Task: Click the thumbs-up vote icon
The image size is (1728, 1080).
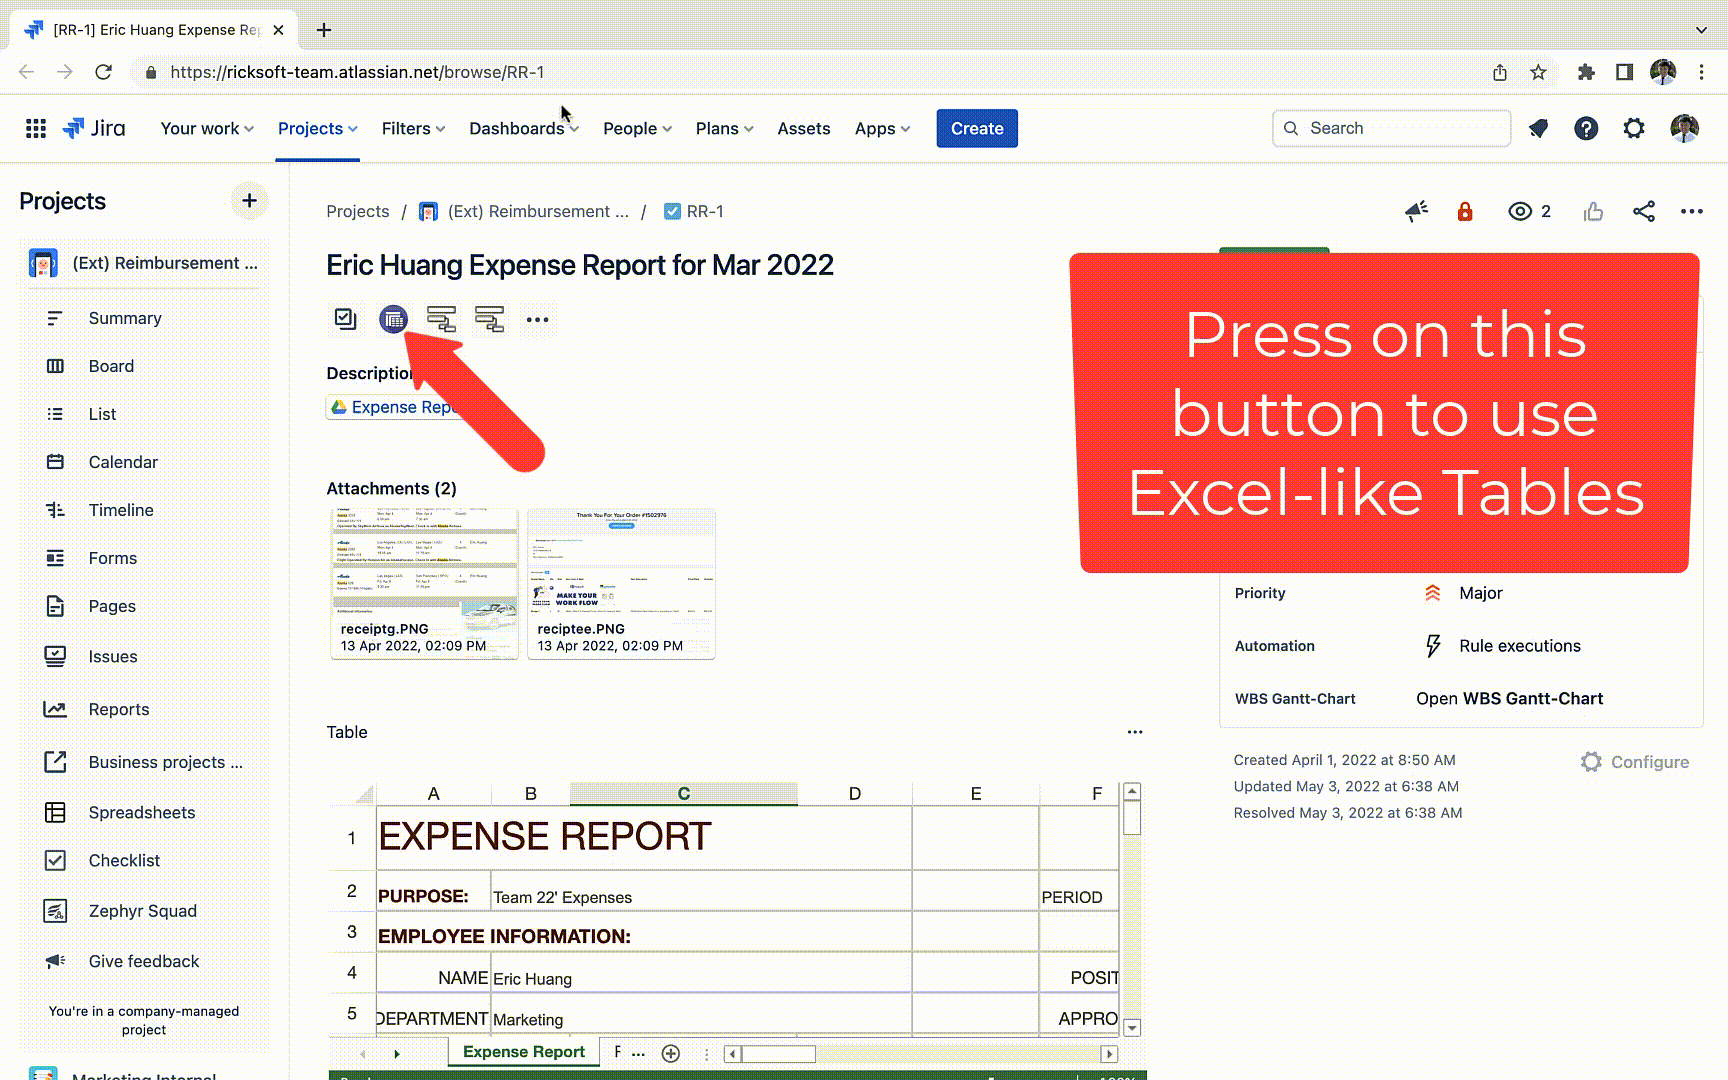Action: coord(1594,211)
